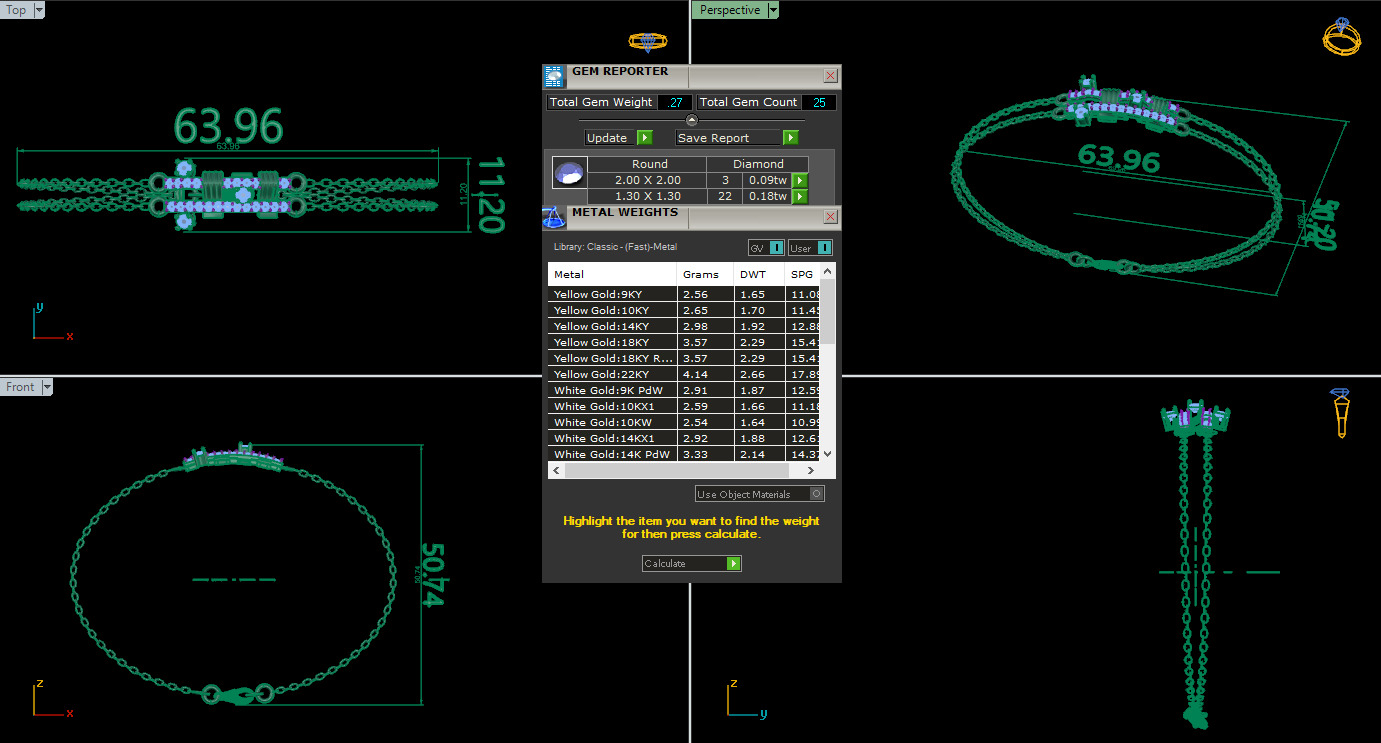This screenshot has width=1381, height=743.
Task: Select the White Gold:10KW row
Action: pos(684,422)
